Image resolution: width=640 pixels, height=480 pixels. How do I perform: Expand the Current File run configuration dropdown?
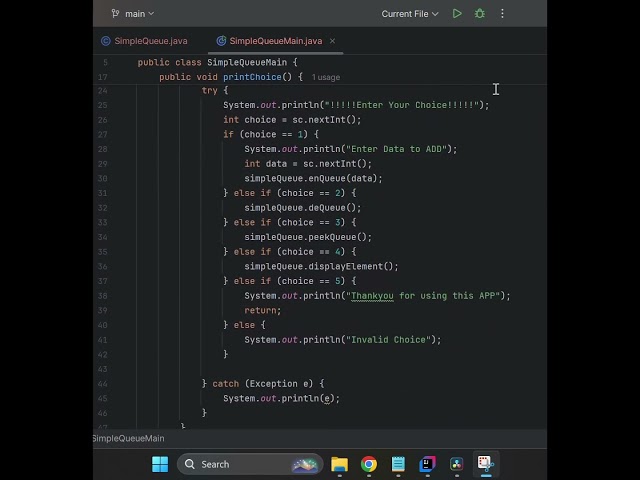coord(410,14)
